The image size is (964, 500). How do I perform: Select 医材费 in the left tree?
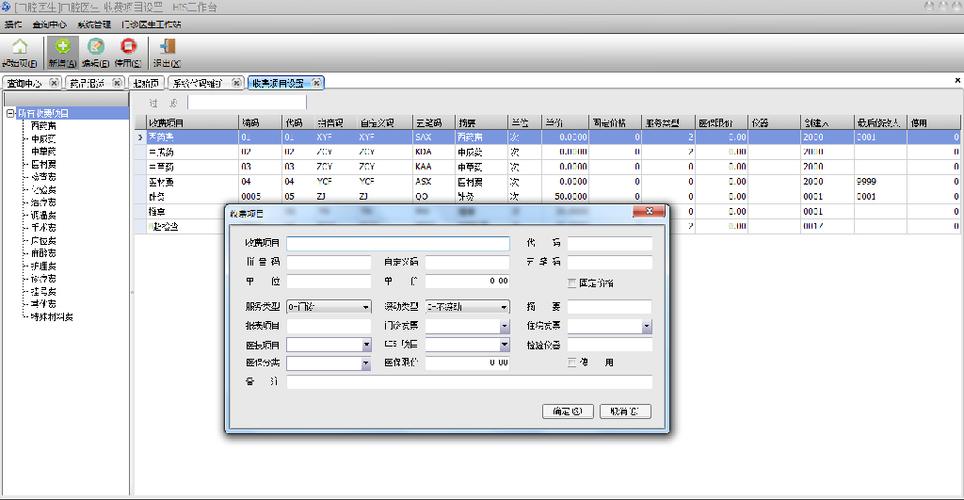click(x=43, y=164)
